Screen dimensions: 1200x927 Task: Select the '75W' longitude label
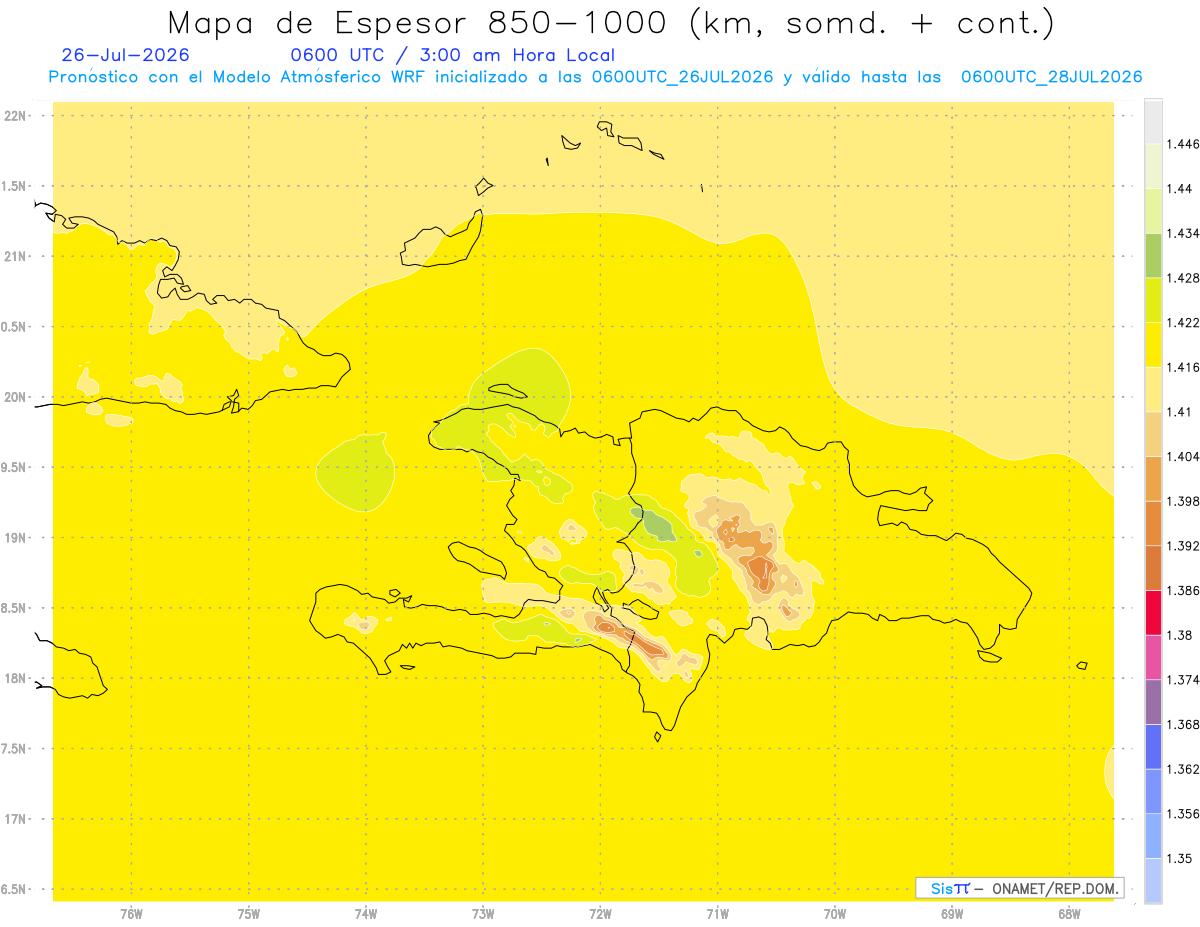tap(249, 914)
